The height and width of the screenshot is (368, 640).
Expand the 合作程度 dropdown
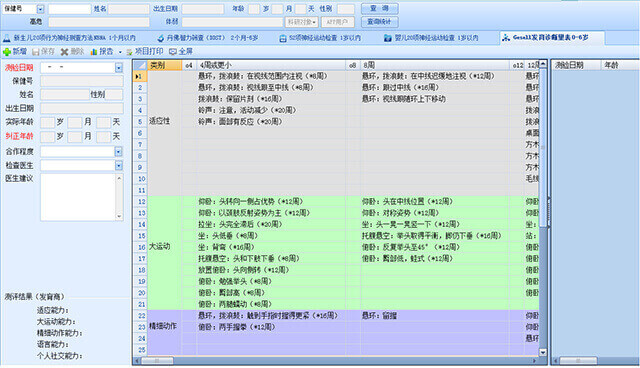(118, 152)
